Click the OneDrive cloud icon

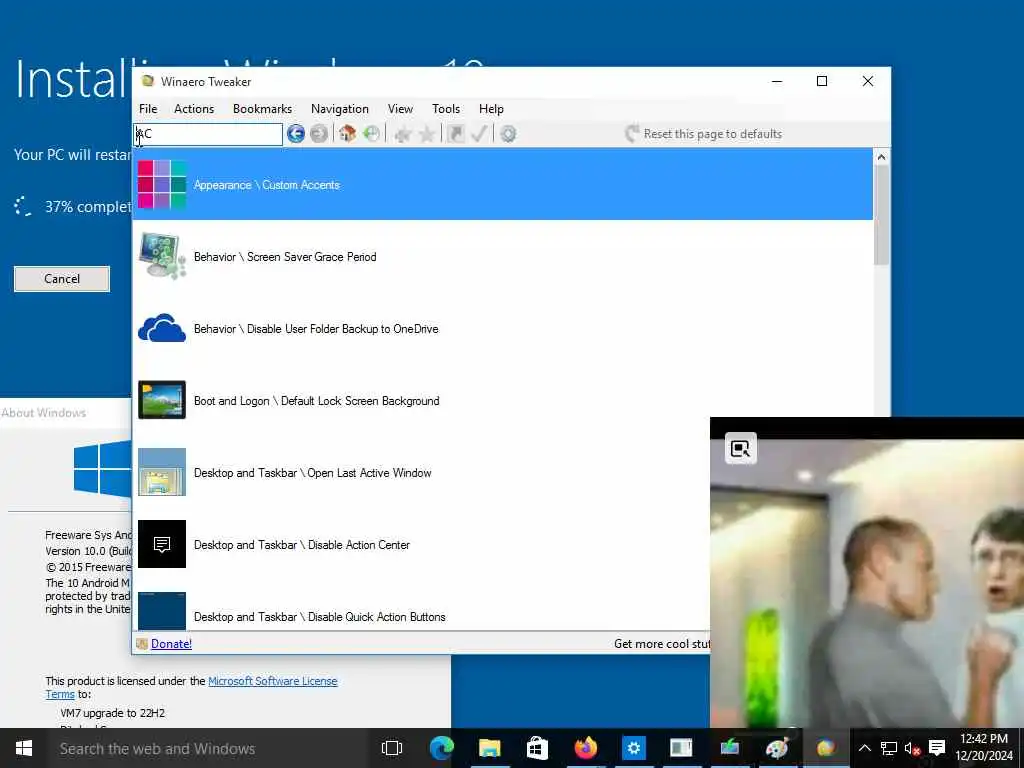[162, 328]
